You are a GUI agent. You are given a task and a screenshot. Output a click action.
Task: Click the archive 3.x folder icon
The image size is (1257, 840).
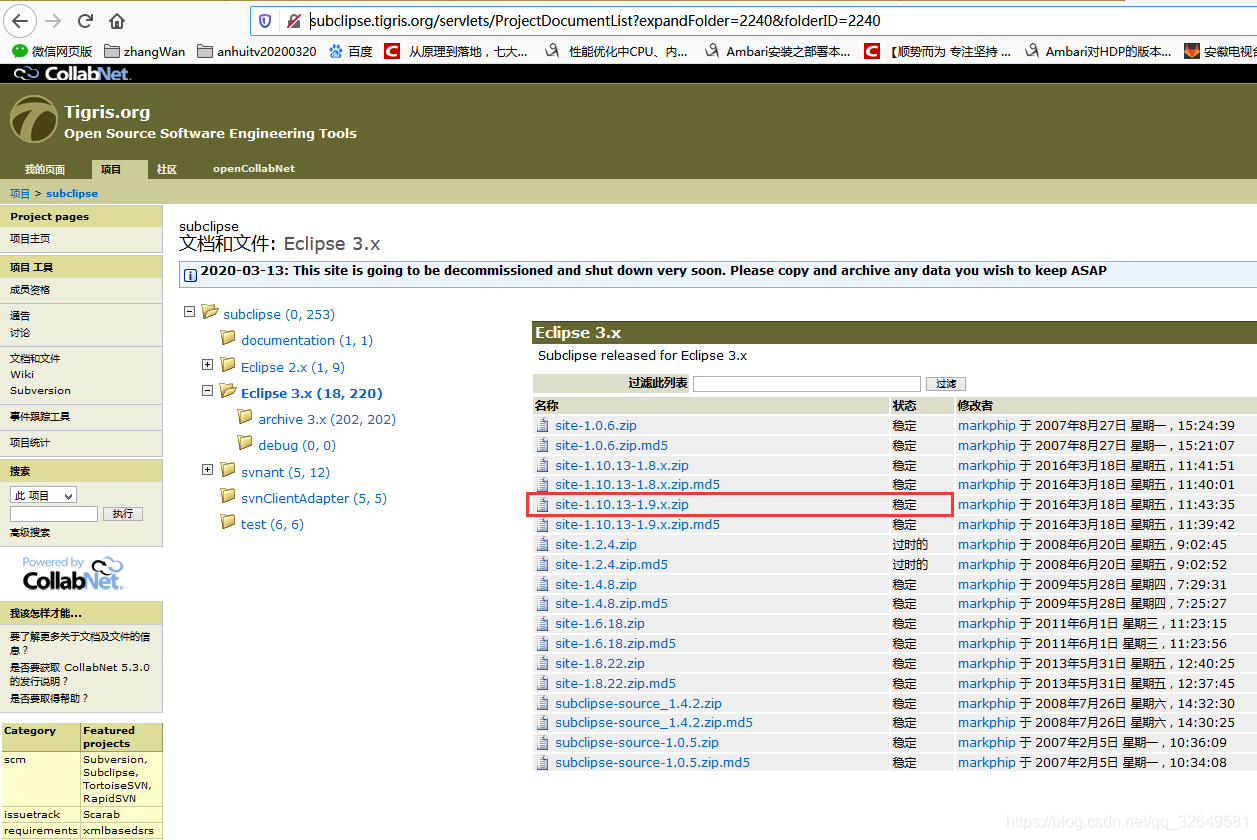point(245,417)
